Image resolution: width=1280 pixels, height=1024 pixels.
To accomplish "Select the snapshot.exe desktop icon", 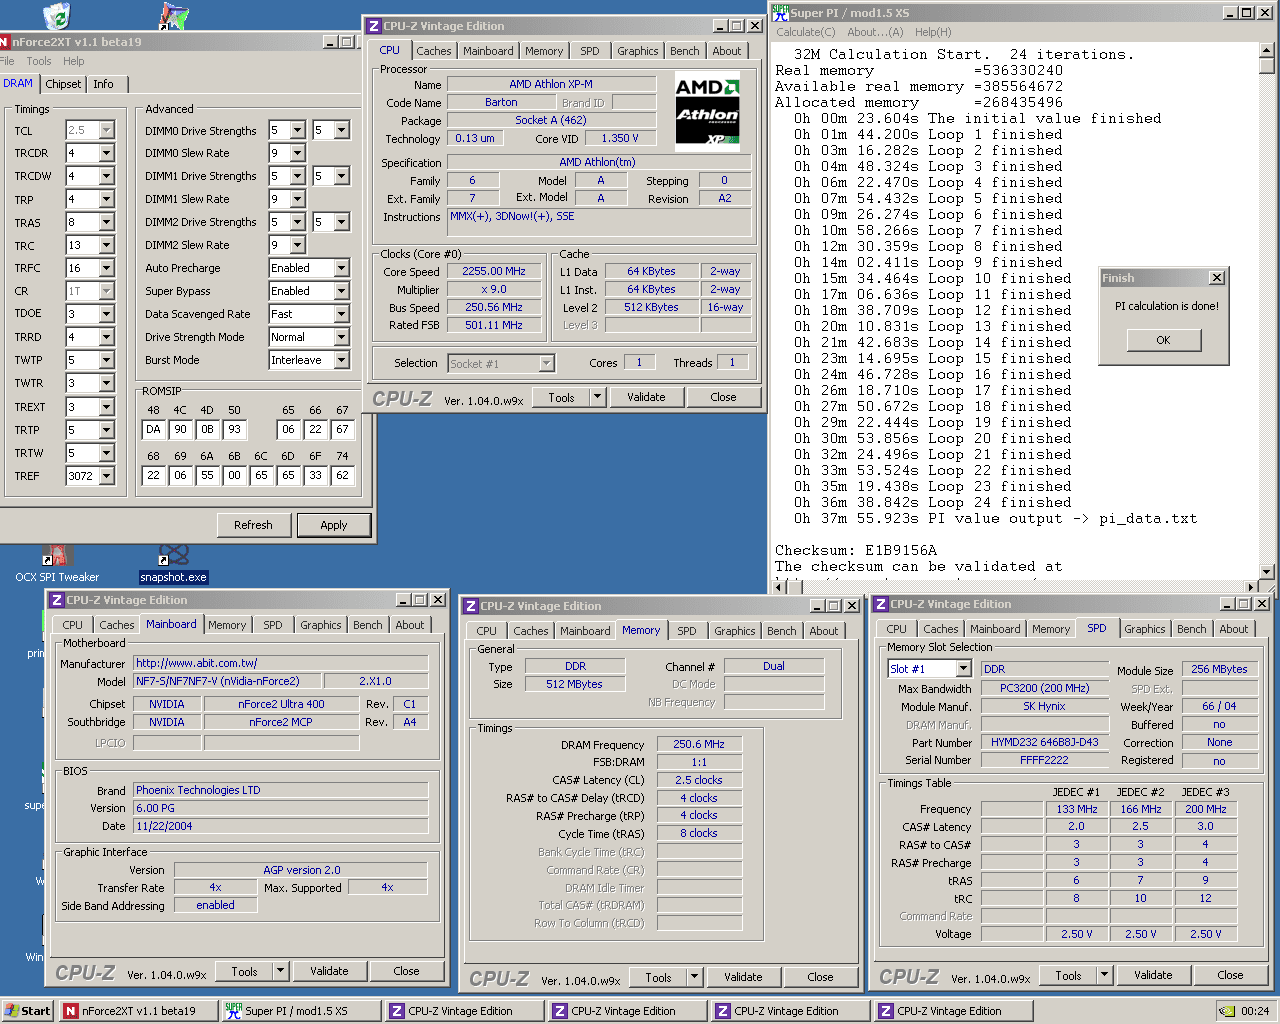I will pos(173,563).
